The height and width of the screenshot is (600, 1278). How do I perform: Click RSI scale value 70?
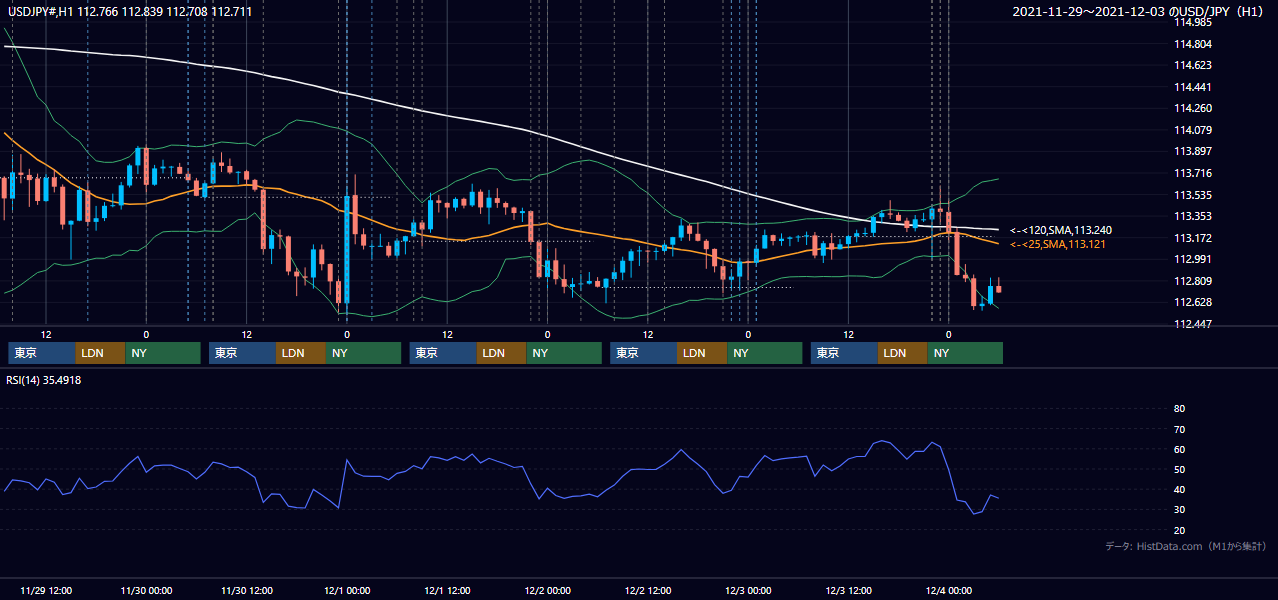(x=1179, y=429)
